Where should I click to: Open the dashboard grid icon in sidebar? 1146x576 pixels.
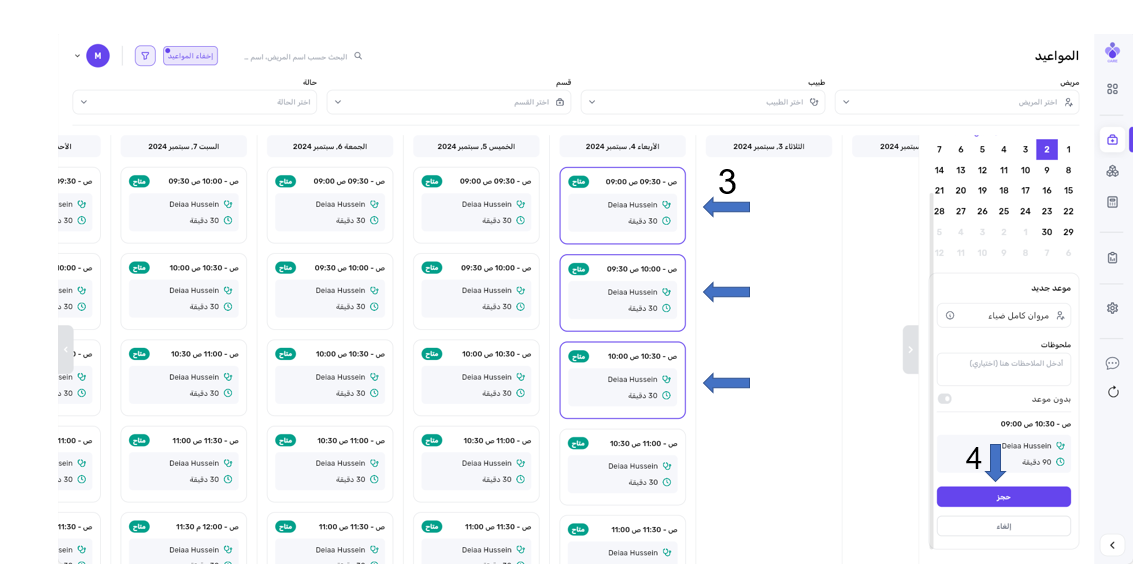(x=1112, y=89)
